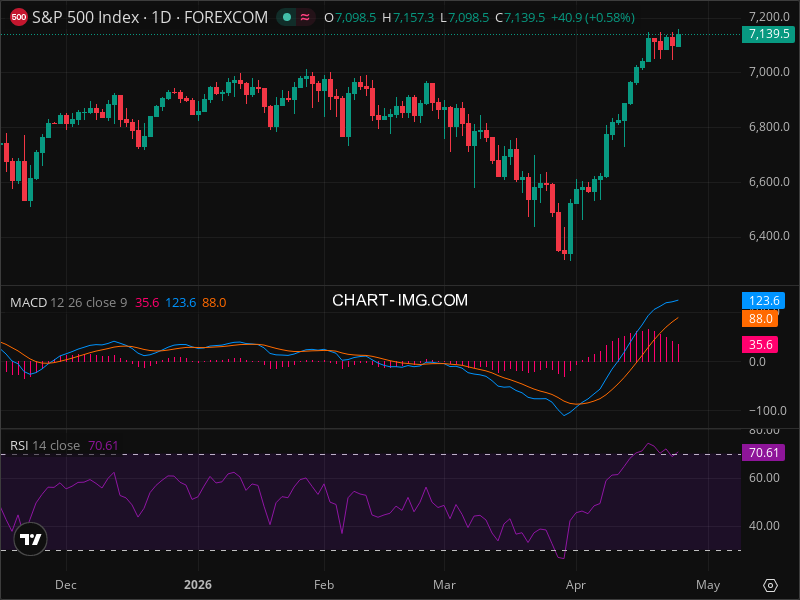Click the 6,600.0 price axis label

[769, 182]
